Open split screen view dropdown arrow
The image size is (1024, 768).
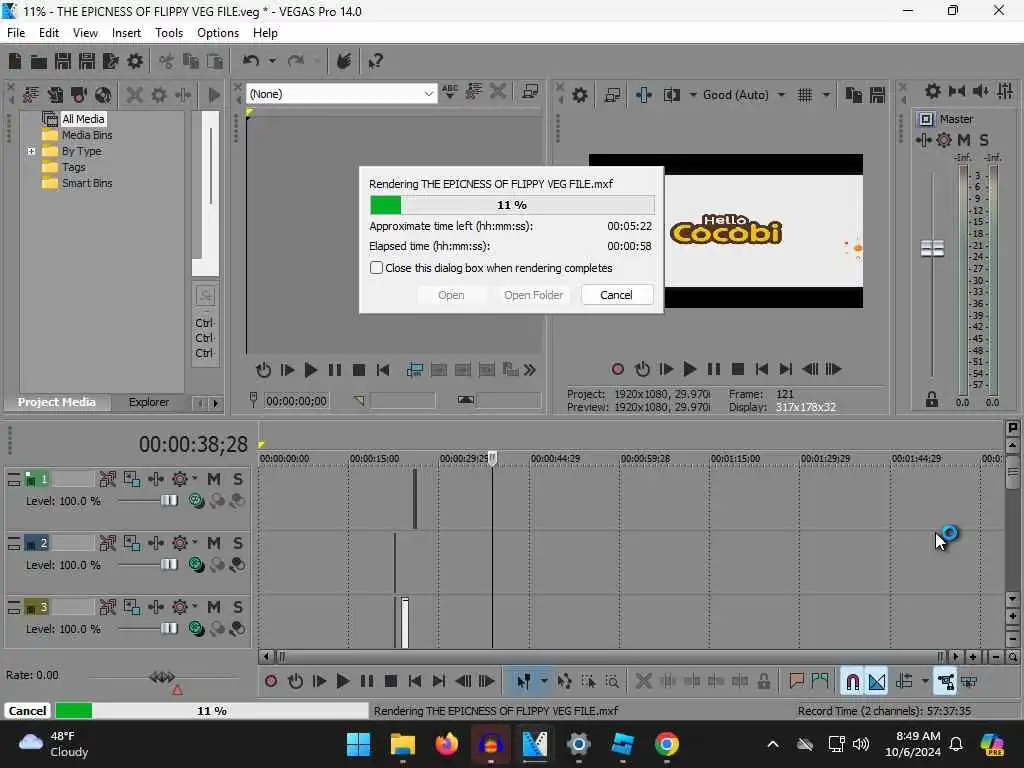tap(693, 95)
